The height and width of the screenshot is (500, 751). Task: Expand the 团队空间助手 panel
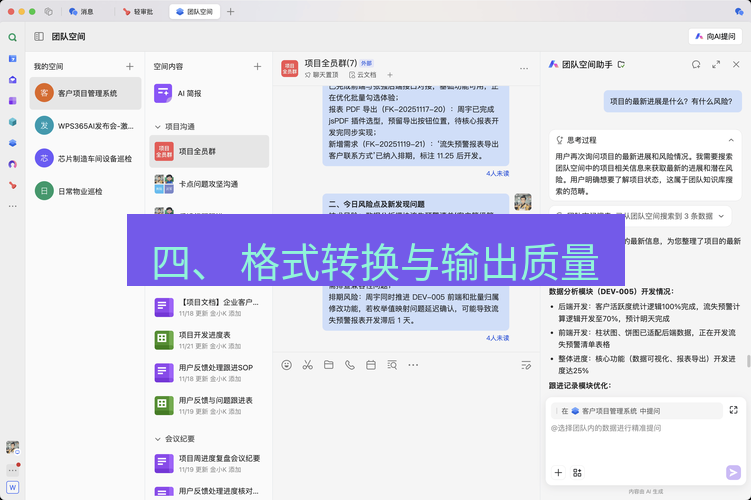click(x=716, y=64)
